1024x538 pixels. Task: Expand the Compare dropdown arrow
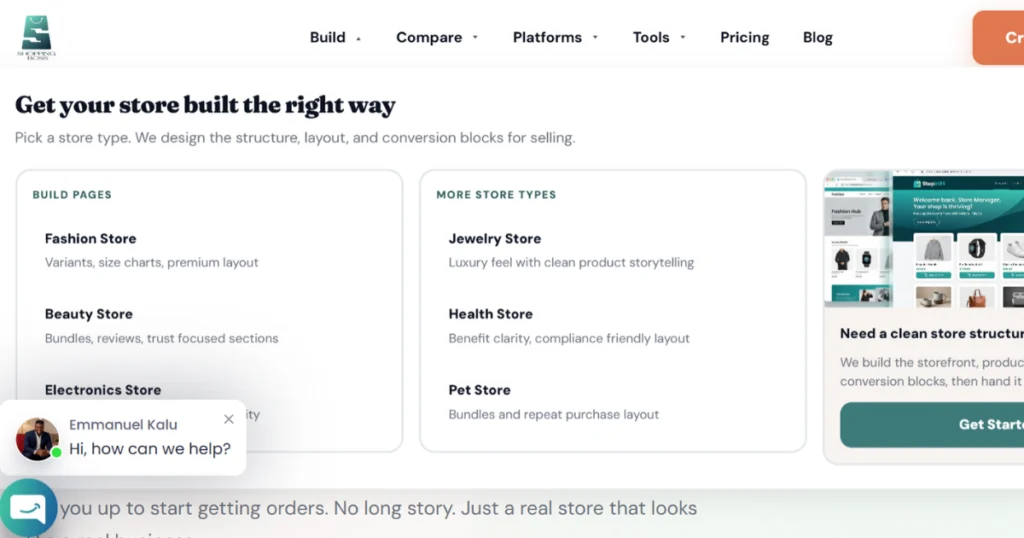tap(475, 37)
